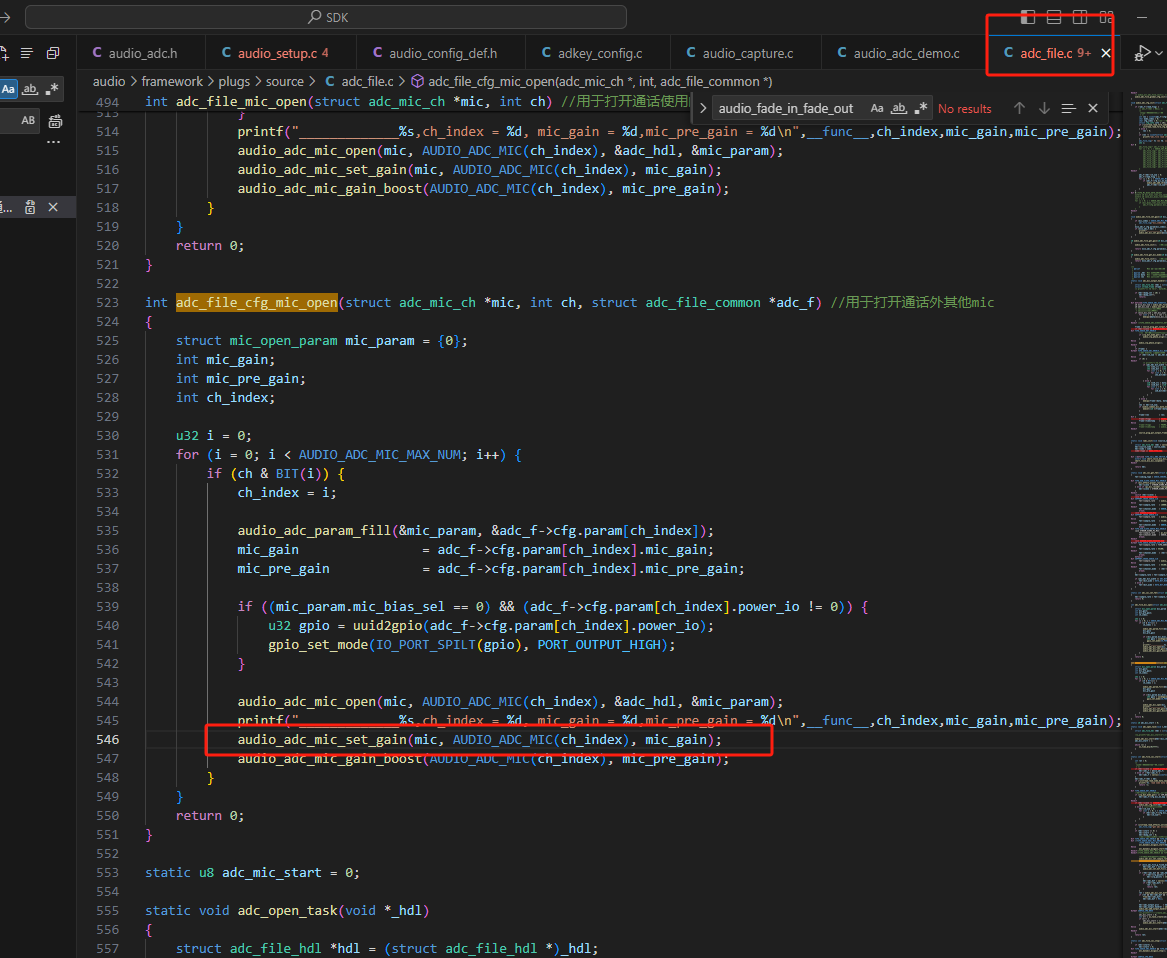This screenshot has height=958, width=1167.
Task: Toggle the bottom panel layout icon
Action: tap(1054, 17)
